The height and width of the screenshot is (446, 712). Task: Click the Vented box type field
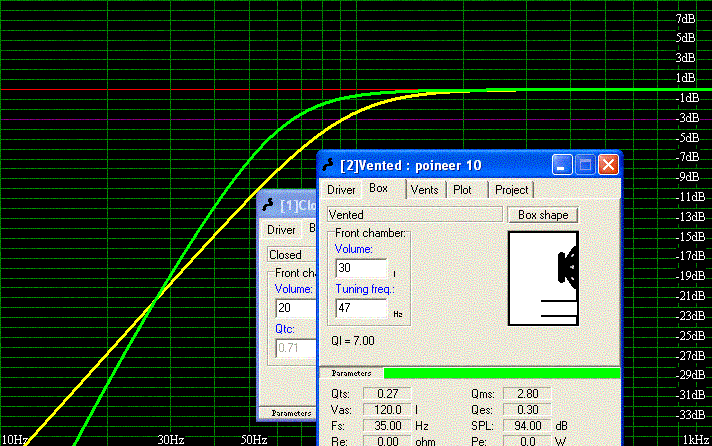[x=415, y=214]
